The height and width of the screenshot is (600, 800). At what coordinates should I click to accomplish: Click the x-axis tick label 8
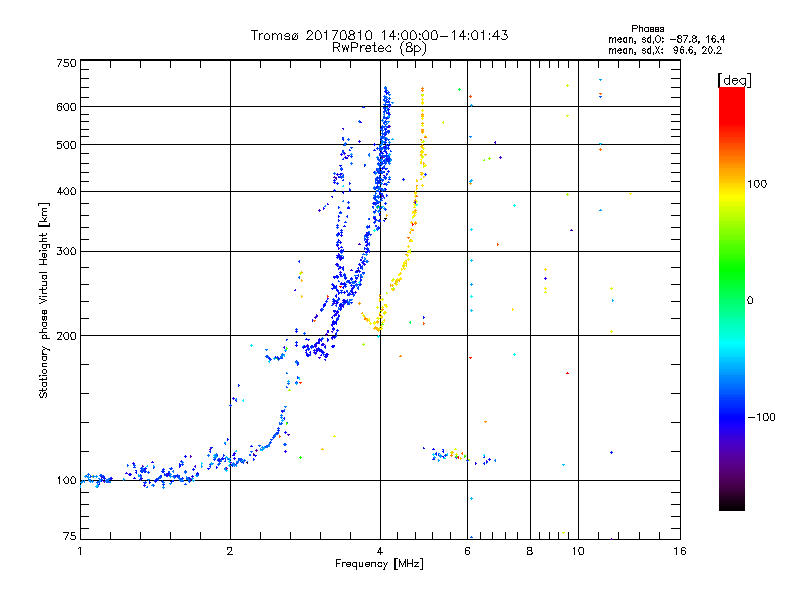[x=530, y=551]
